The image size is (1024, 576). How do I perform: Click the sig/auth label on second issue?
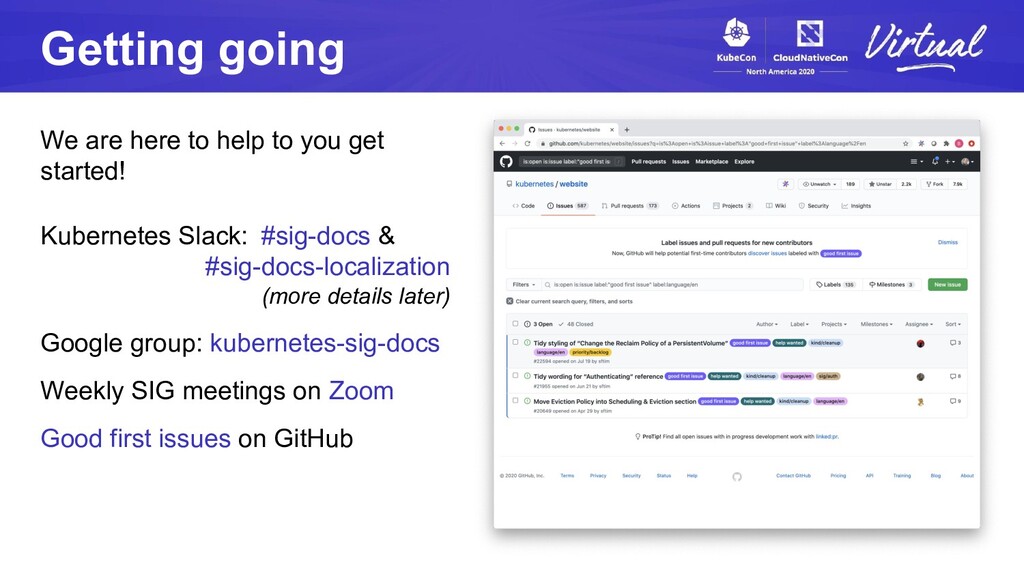pyautogui.click(x=827, y=376)
